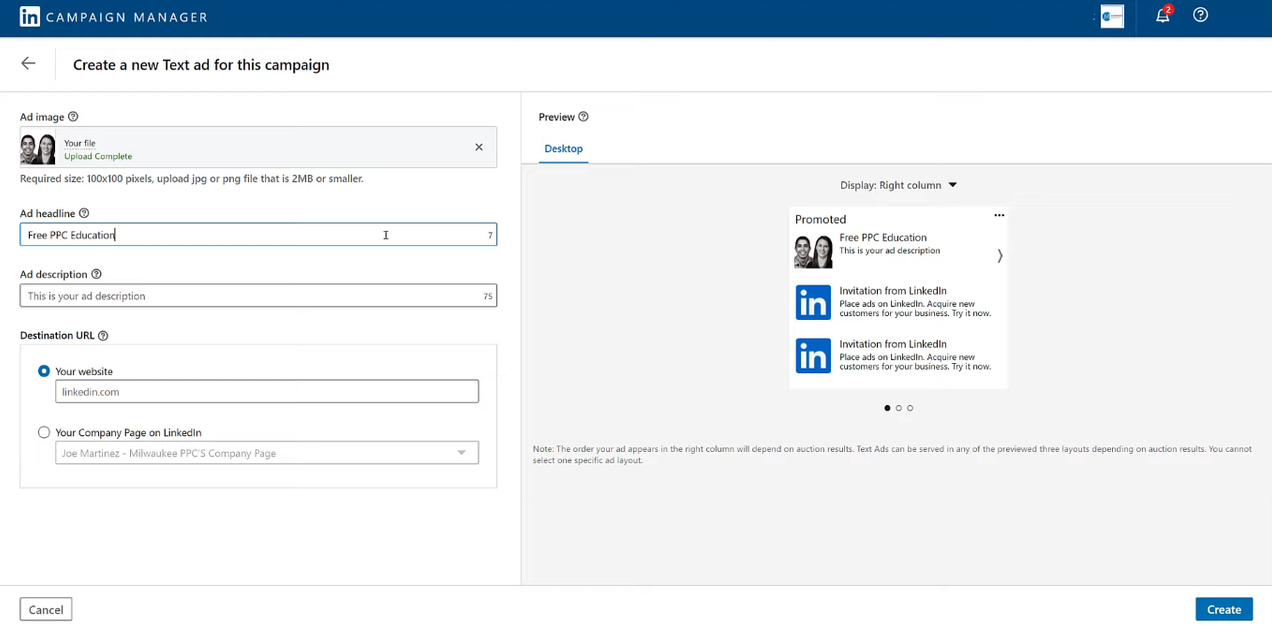This screenshot has width=1272, height=625.
Task: Click the website URL input field
Action: click(267, 392)
